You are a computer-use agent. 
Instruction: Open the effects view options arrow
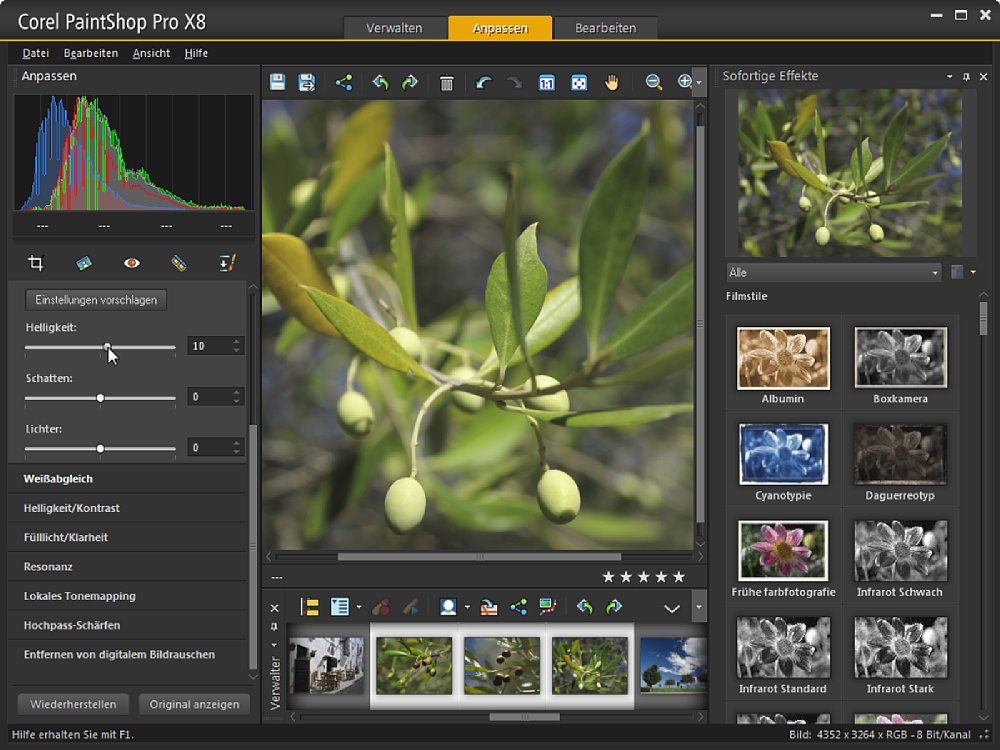(x=973, y=272)
